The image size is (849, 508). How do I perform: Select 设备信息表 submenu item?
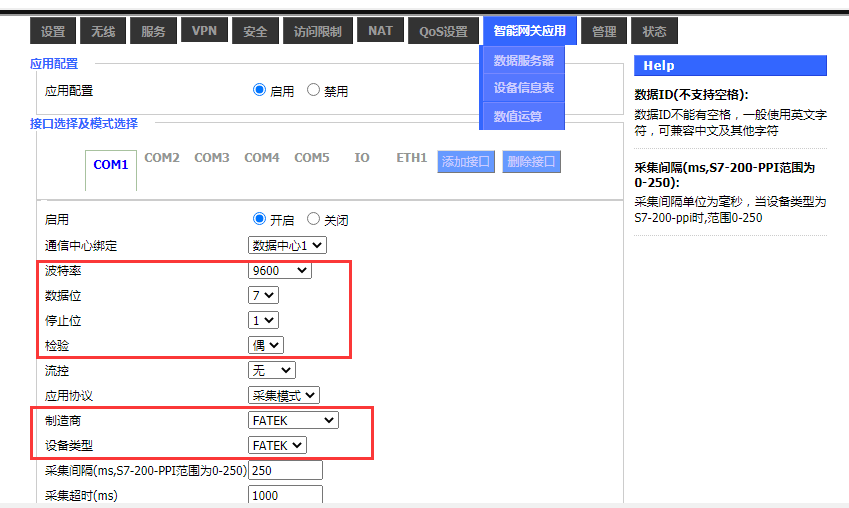coord(523,88)
